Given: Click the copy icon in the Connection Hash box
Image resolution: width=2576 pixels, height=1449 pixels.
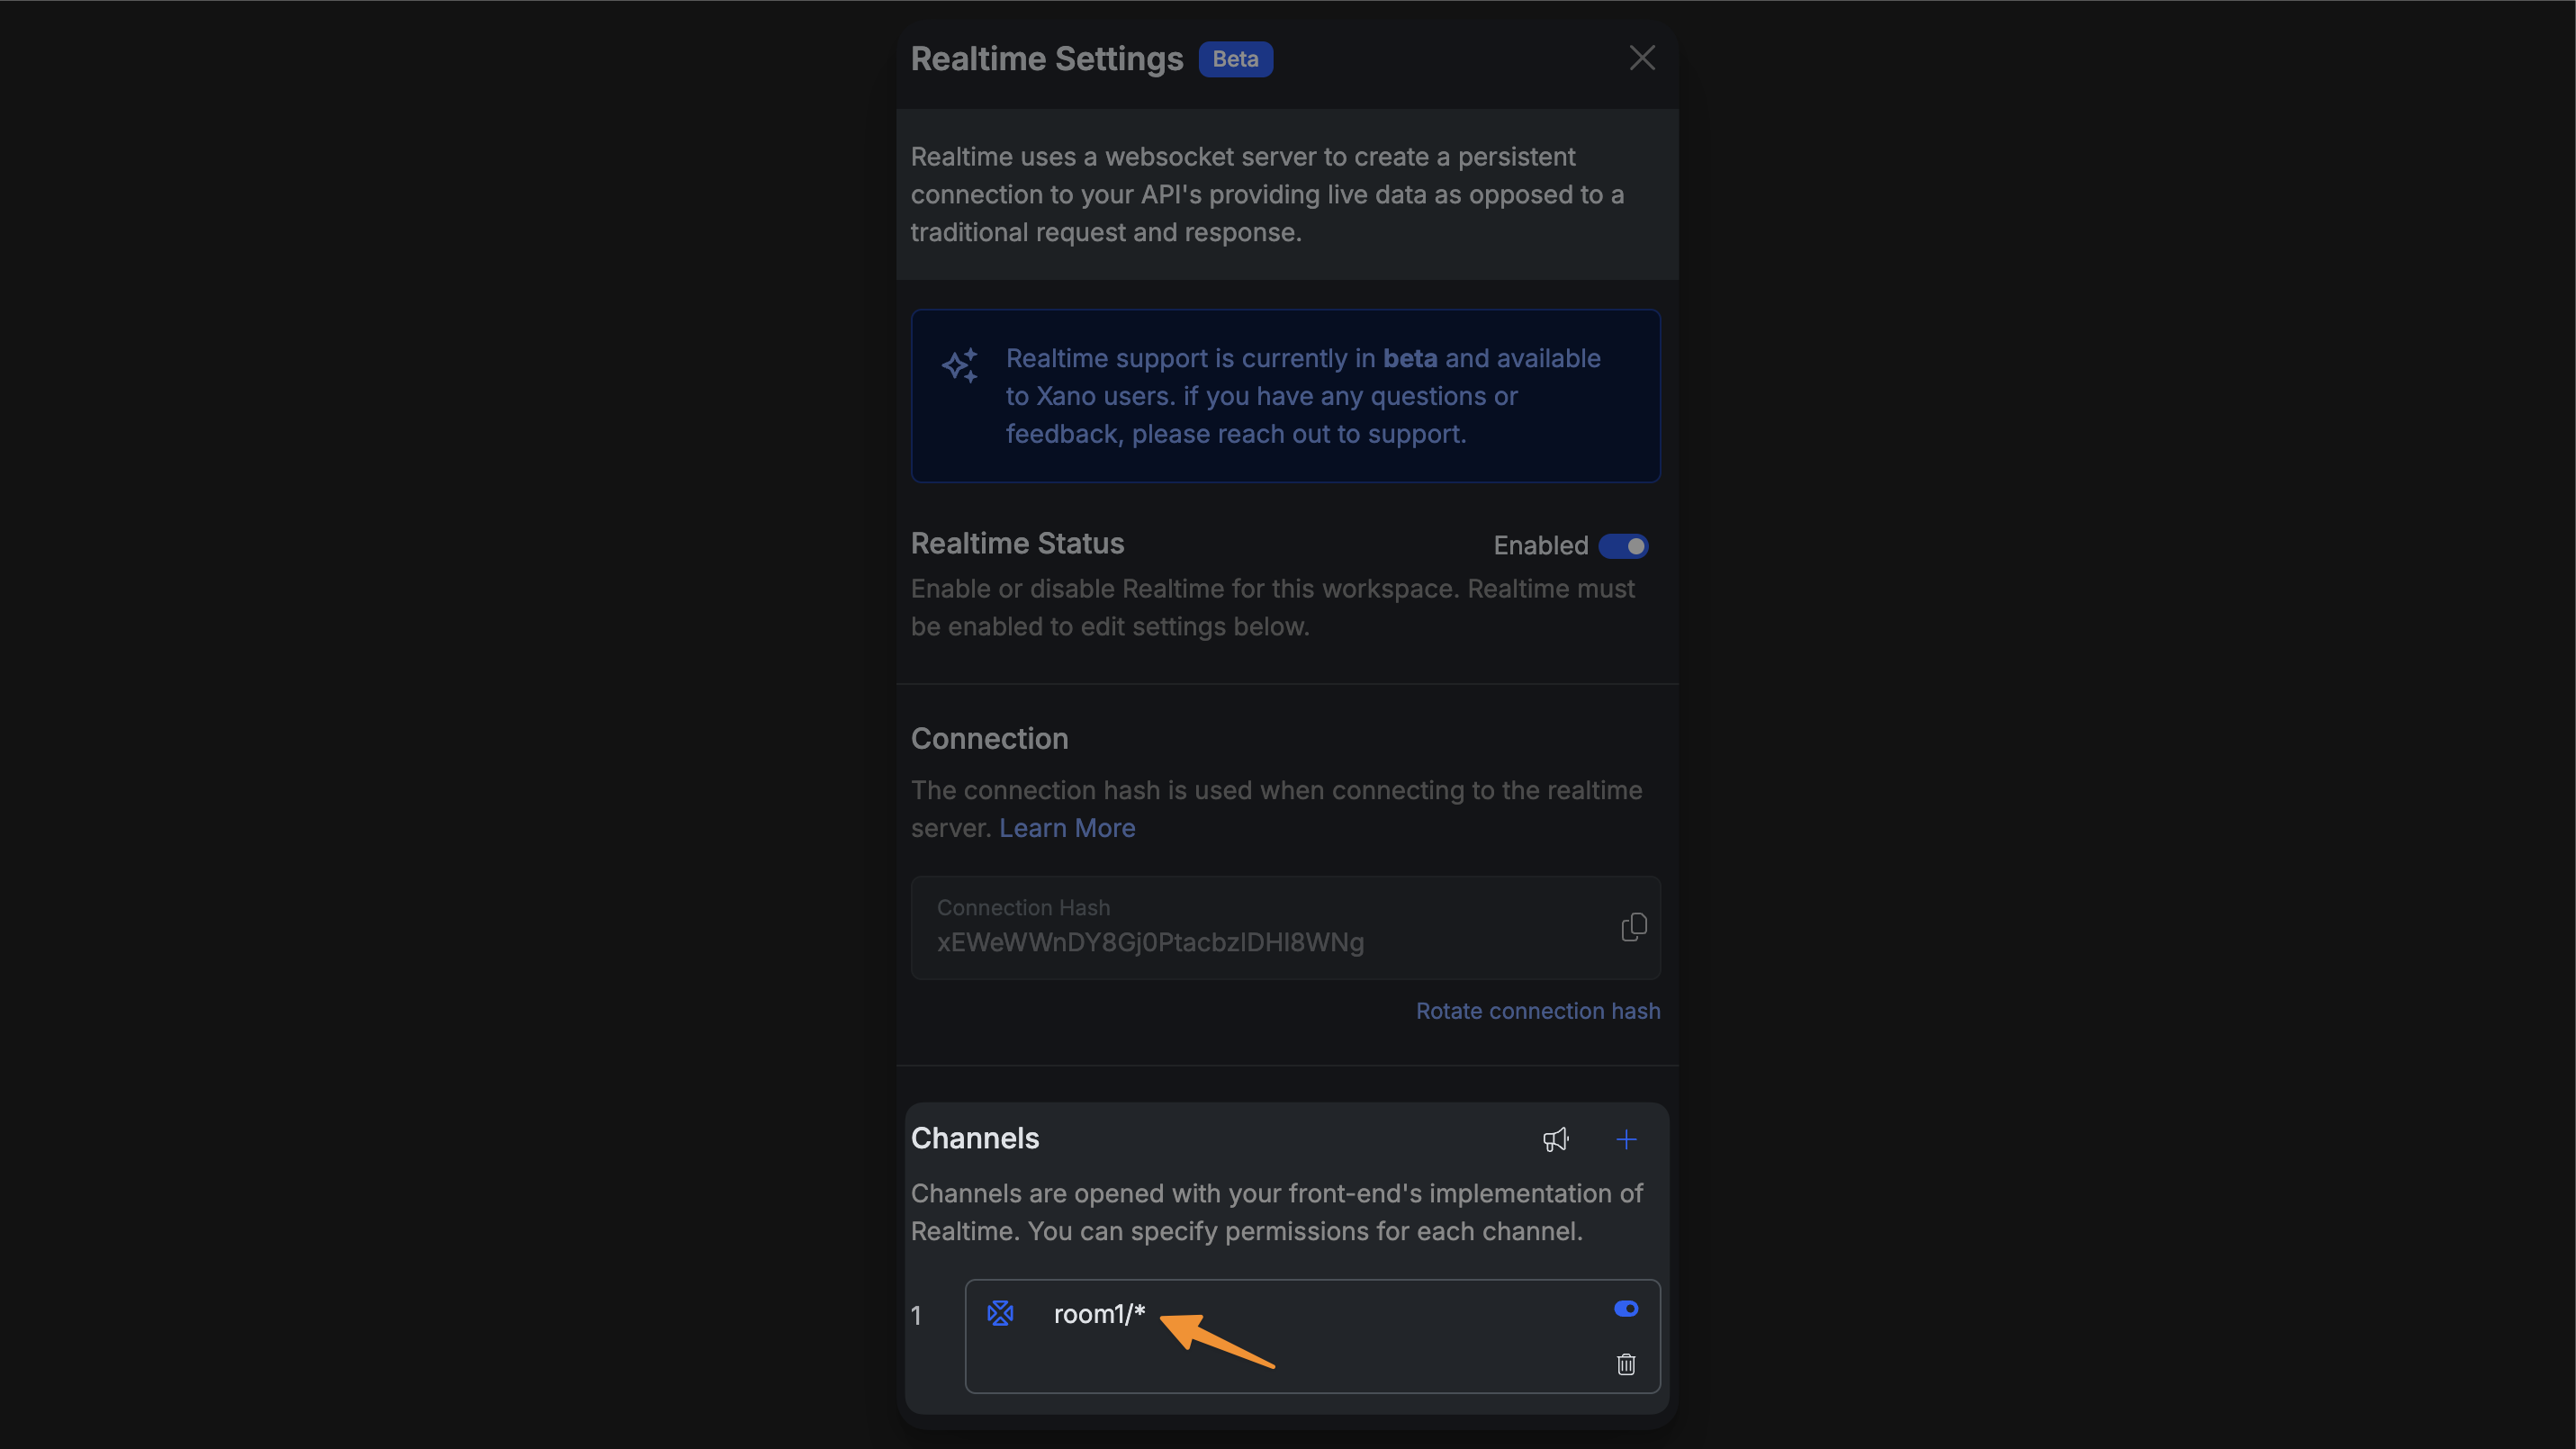Looking at the screenshot, I should pyautogui.click(x=1634, y=927).
